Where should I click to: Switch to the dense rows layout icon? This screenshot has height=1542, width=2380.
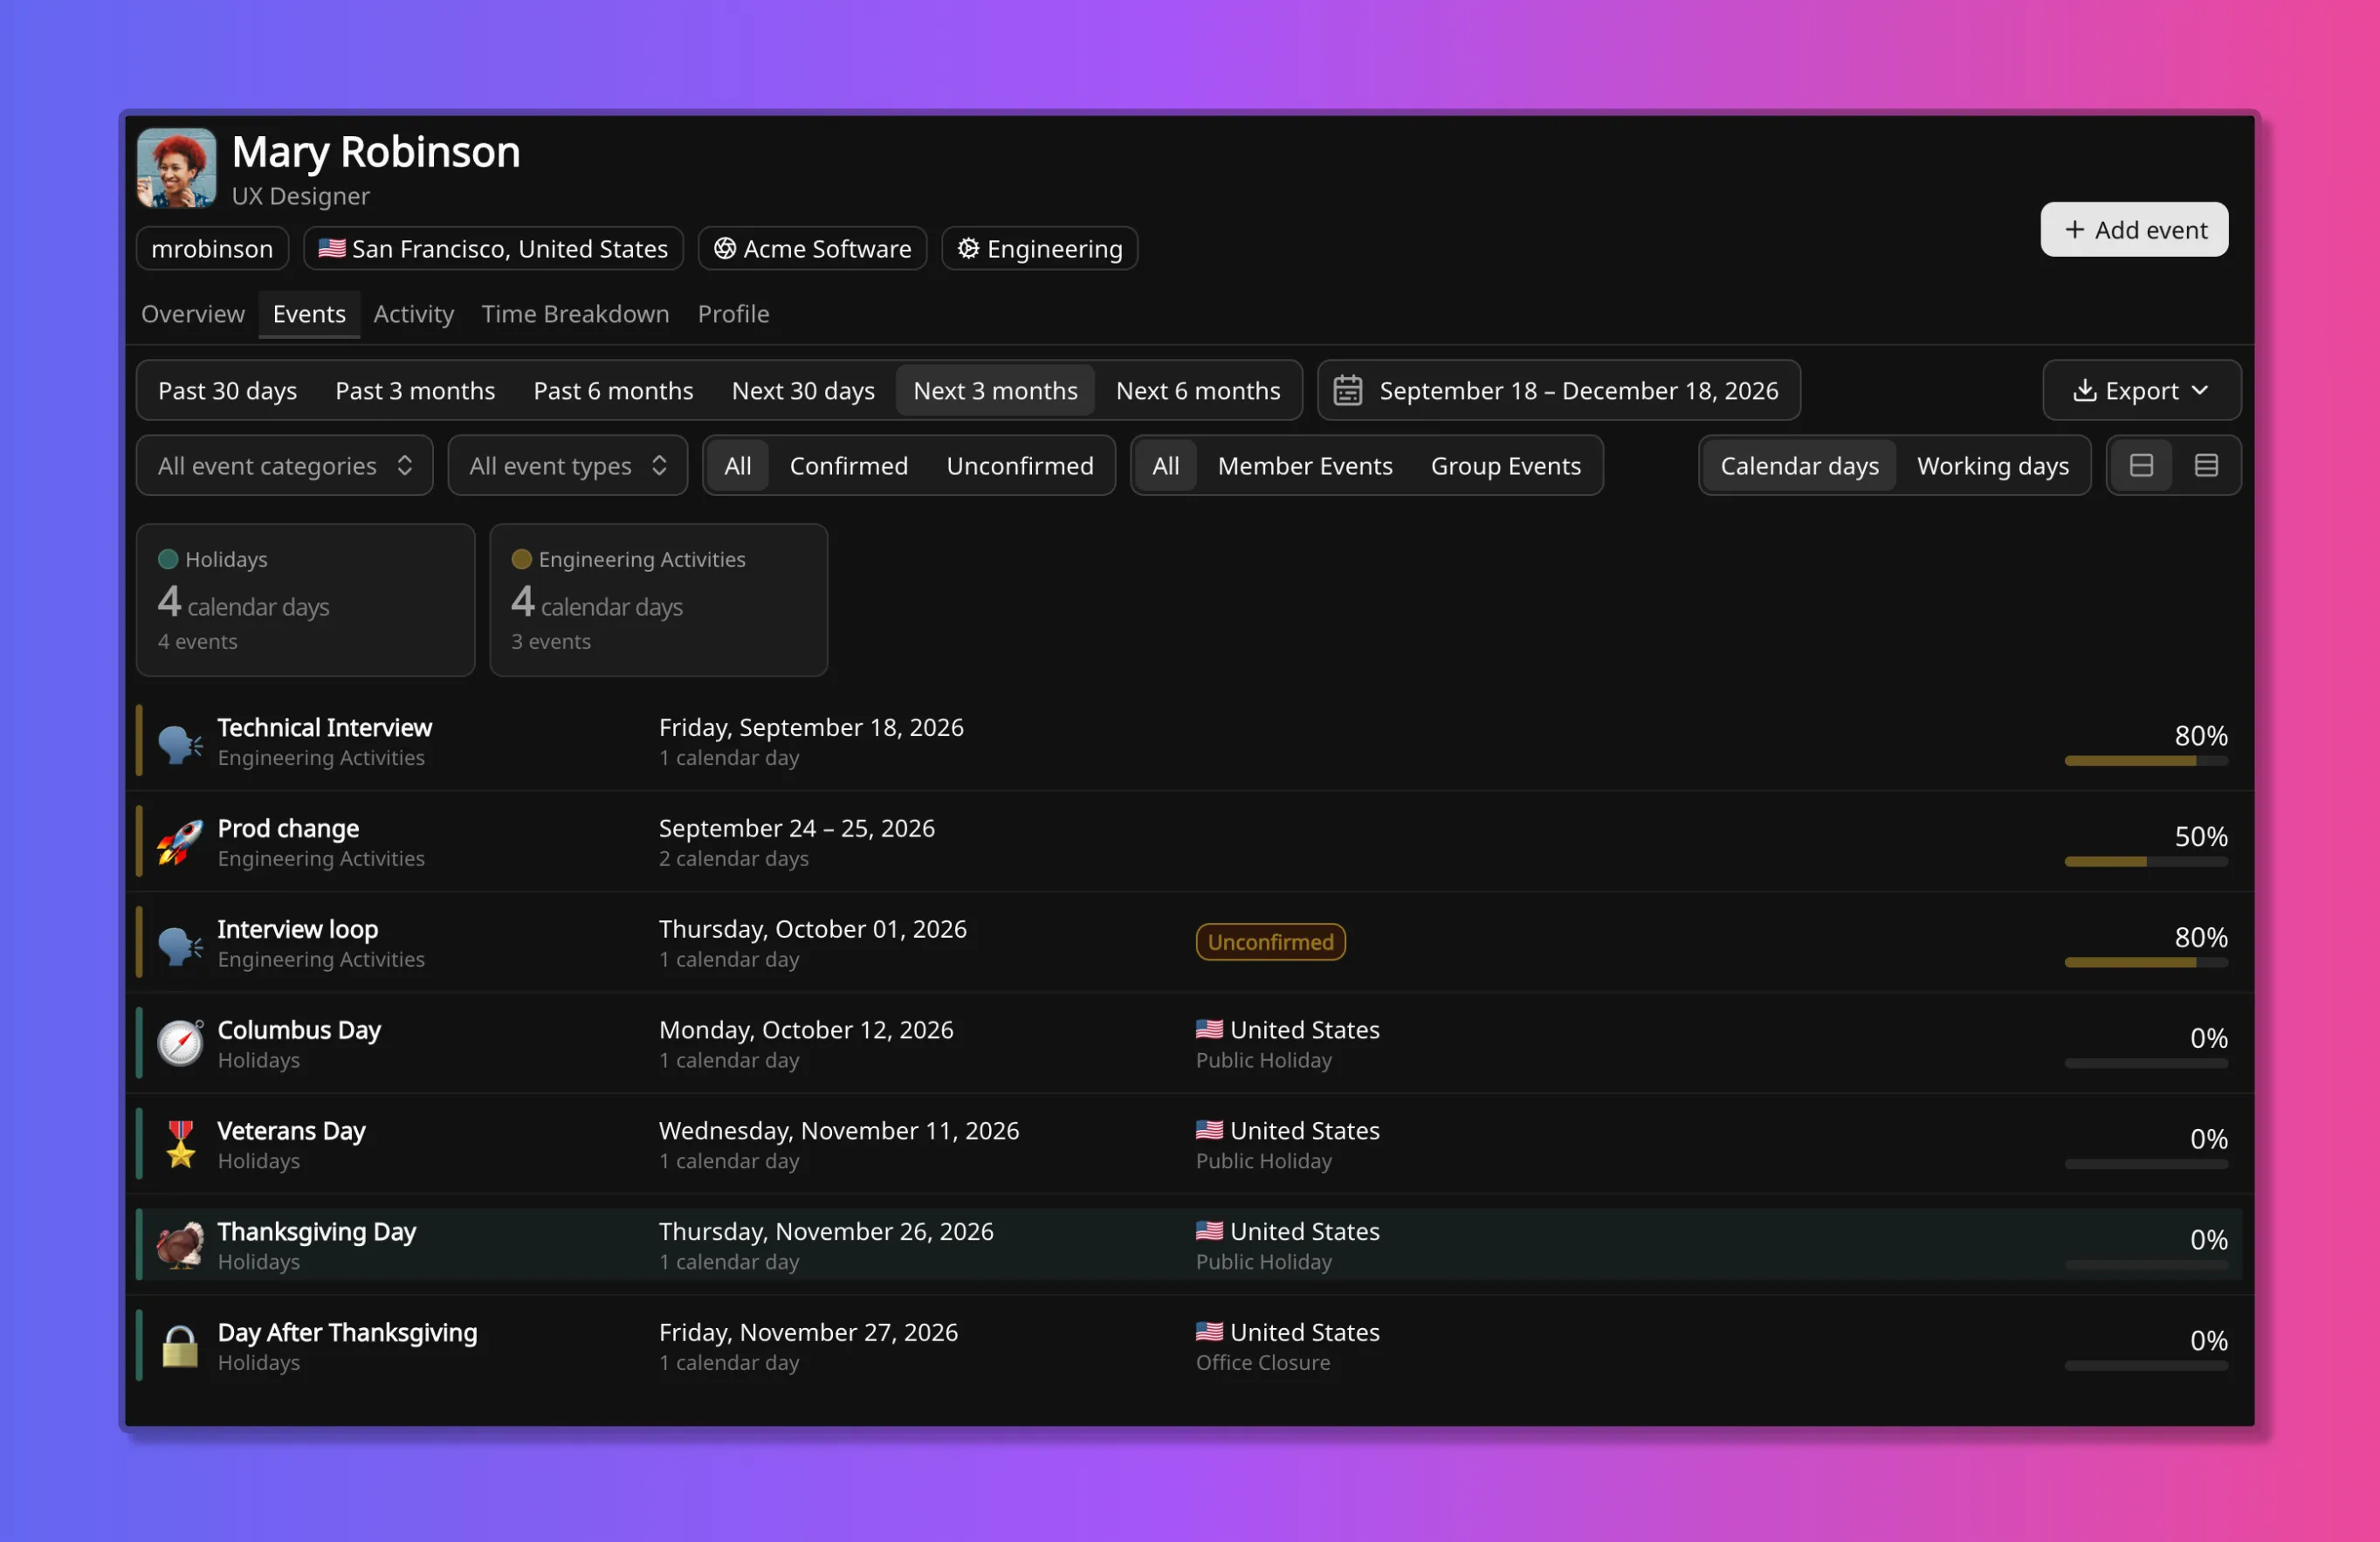[x=2206, y=466]
